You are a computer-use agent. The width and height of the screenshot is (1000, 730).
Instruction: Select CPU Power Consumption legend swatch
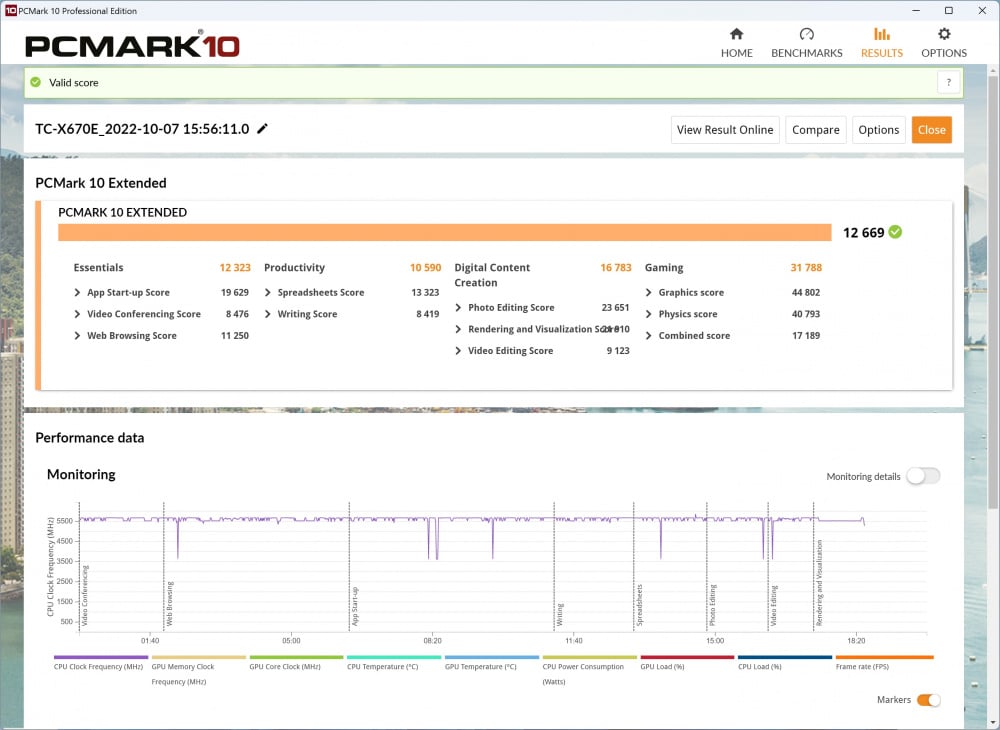tap(589, 657)
